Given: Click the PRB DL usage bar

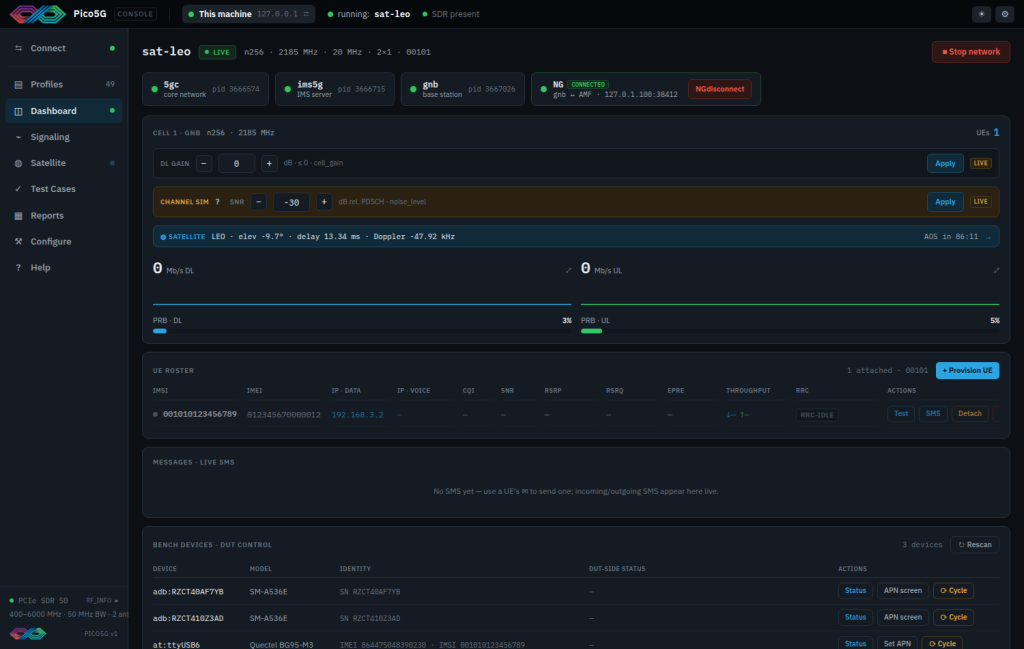Looking at the screenshot, I should pos(362,331).
